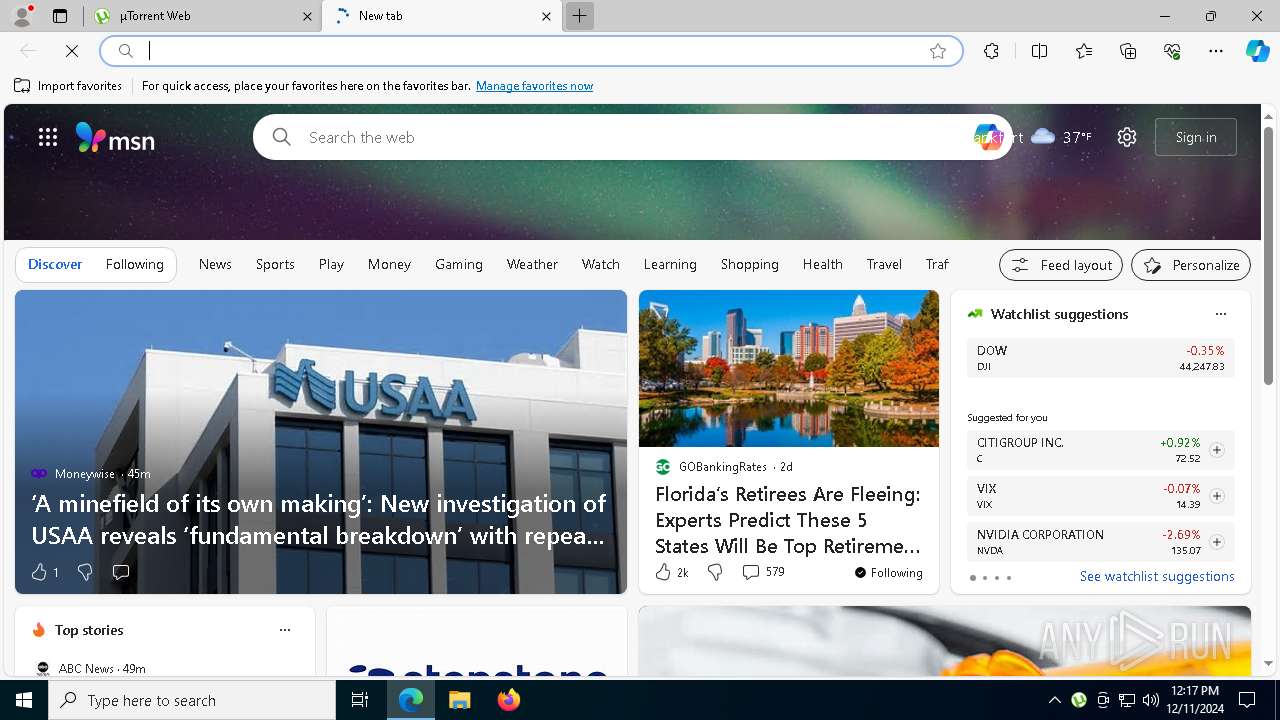This screenshot has width=1280, height=720.
Task: Open Edge Settings and more menu
Action: point(1216,51)
